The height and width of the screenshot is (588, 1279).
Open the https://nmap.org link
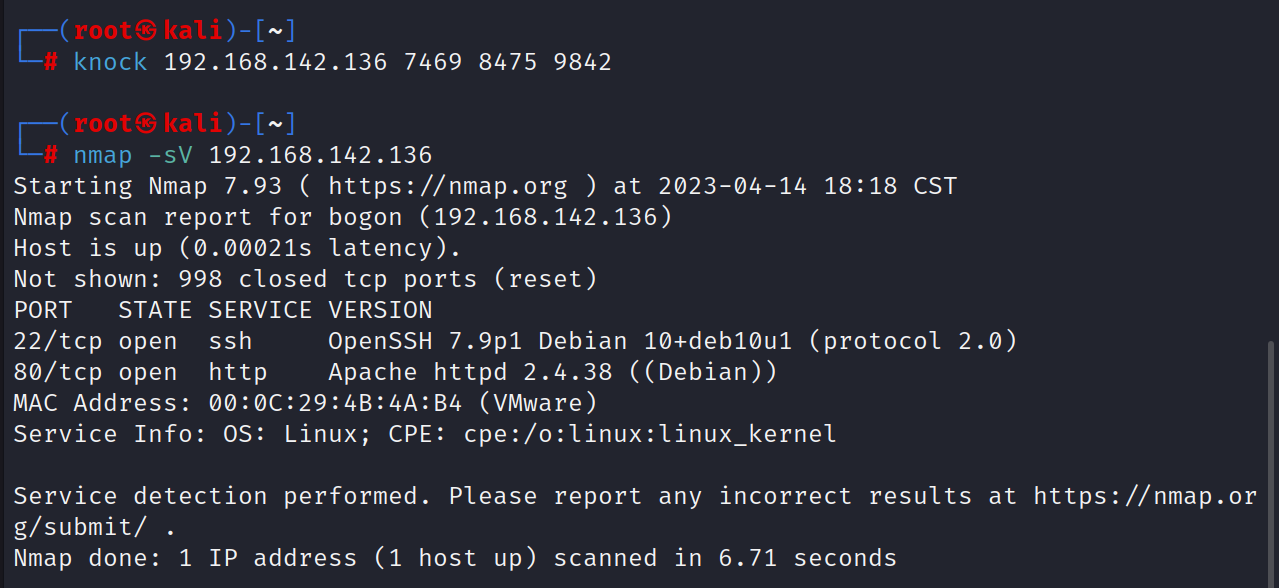447,186
